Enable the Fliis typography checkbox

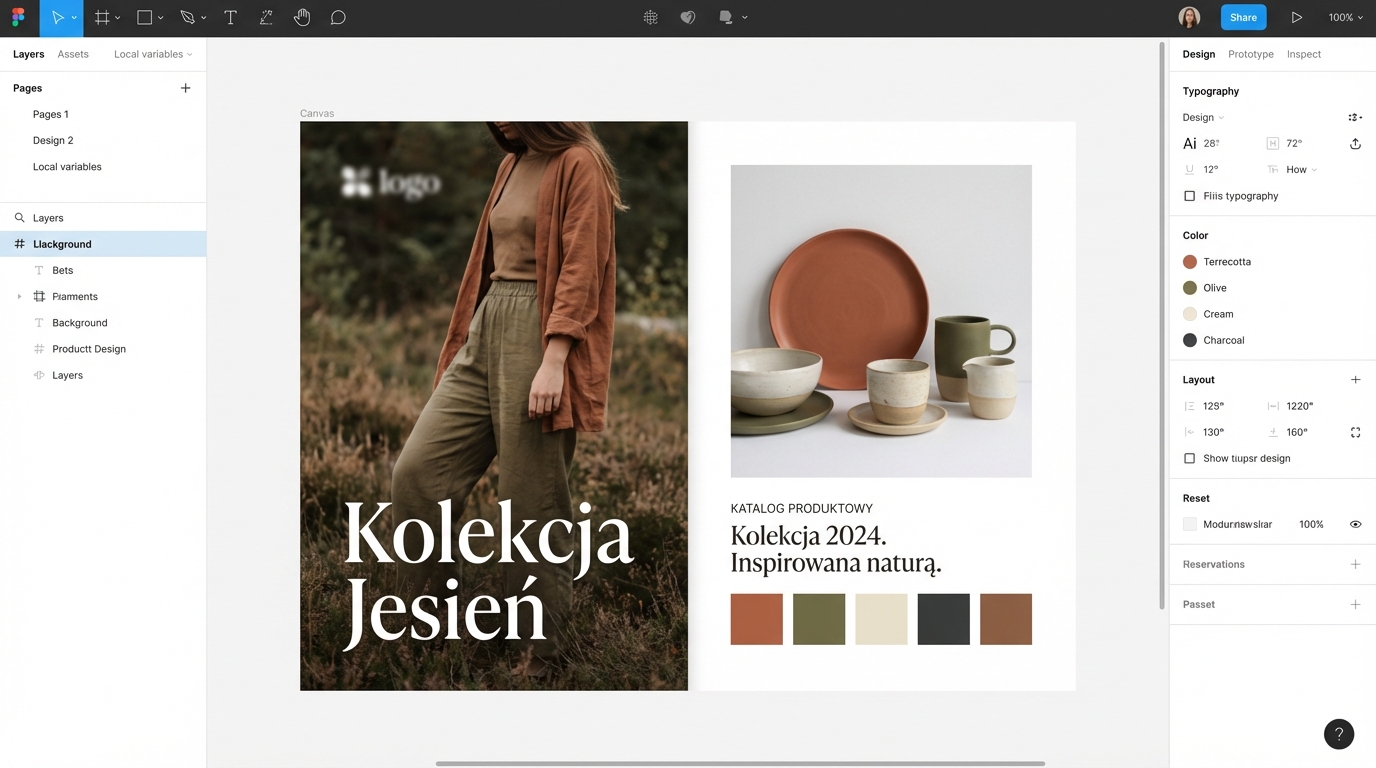tap(1189, 196)
